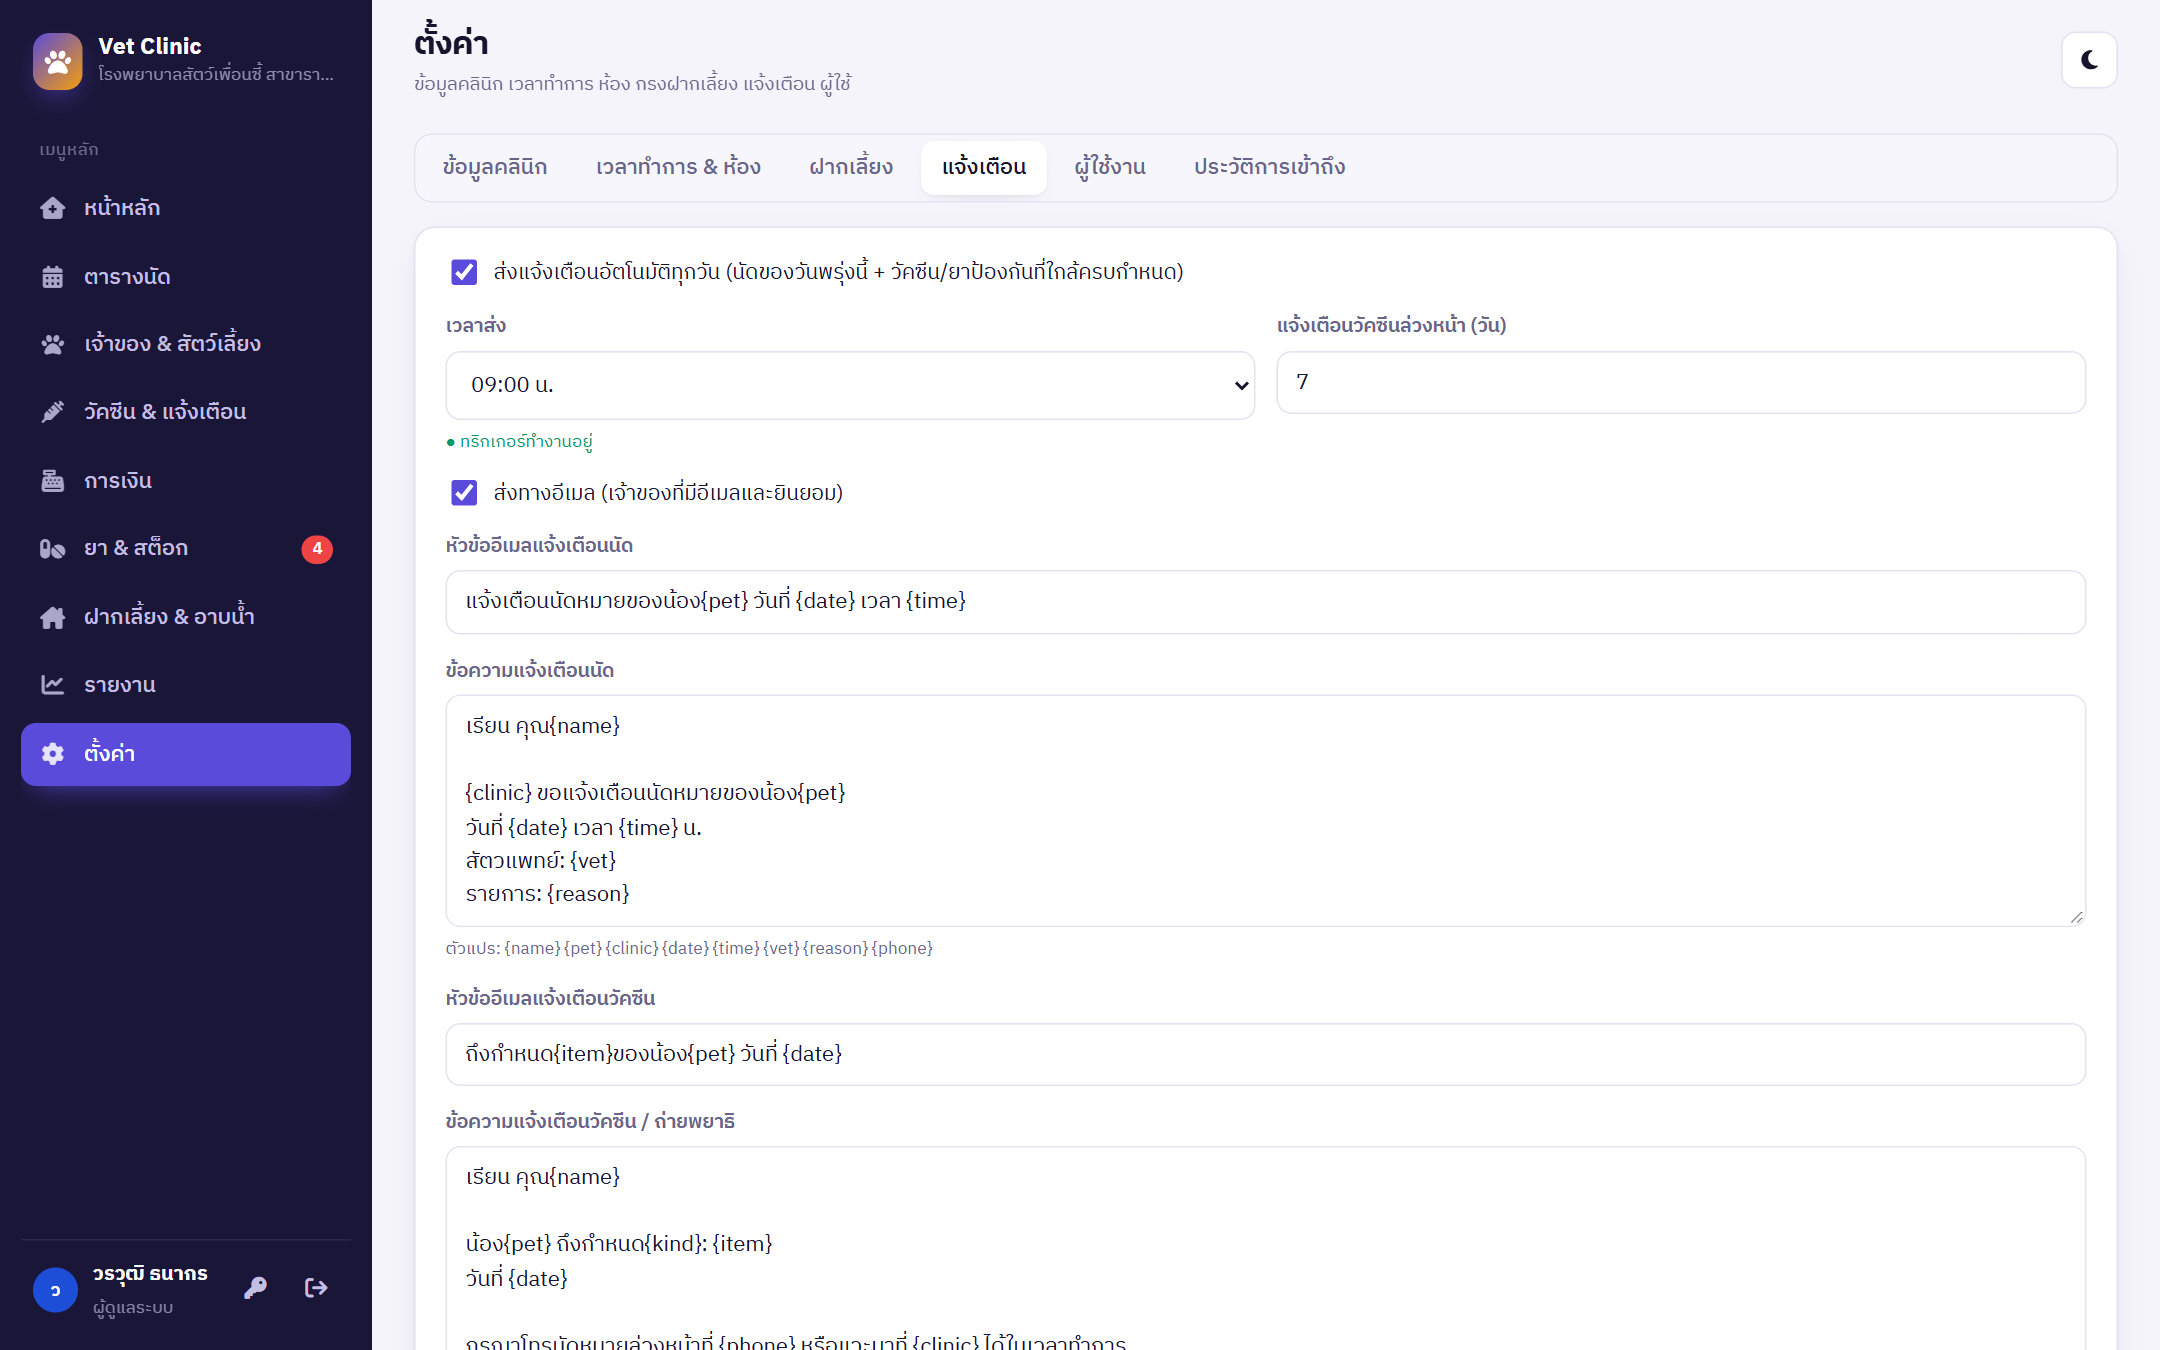Switch to ข้อมูลคลินิก tab
This screenshot has width=2160, height=1350.
[495, 167]
